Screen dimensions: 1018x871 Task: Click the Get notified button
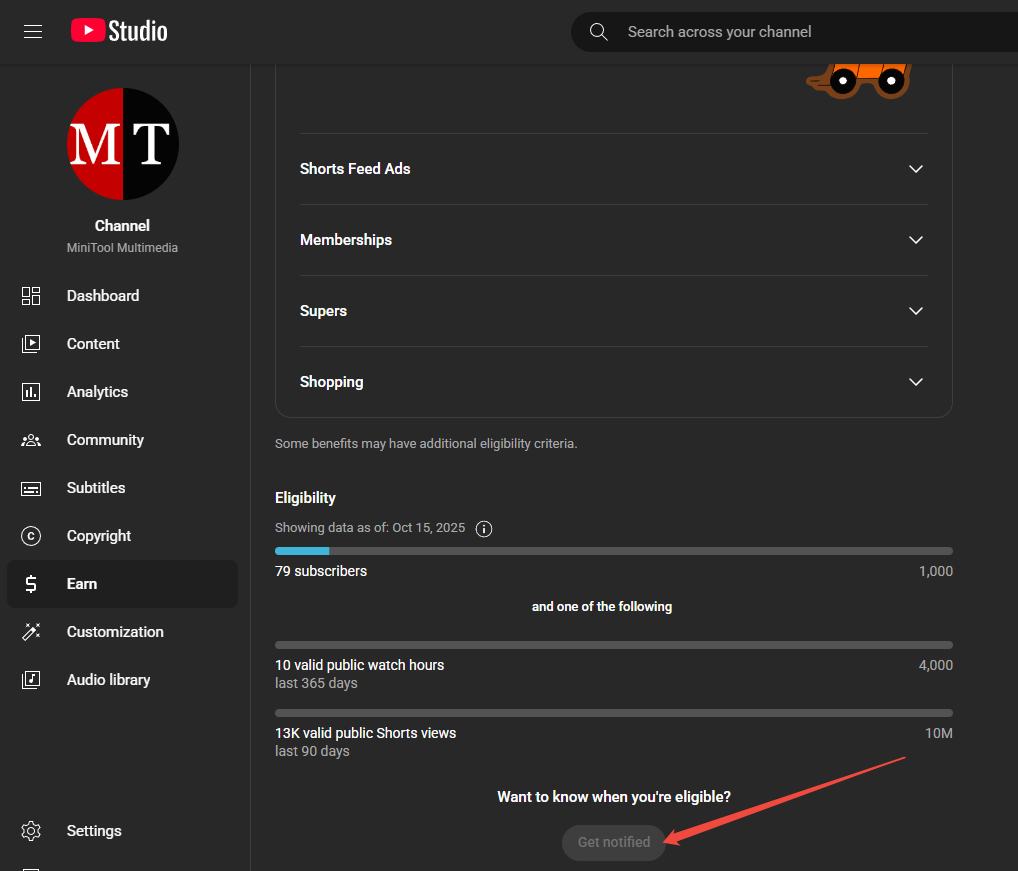(x=613, y=842)
